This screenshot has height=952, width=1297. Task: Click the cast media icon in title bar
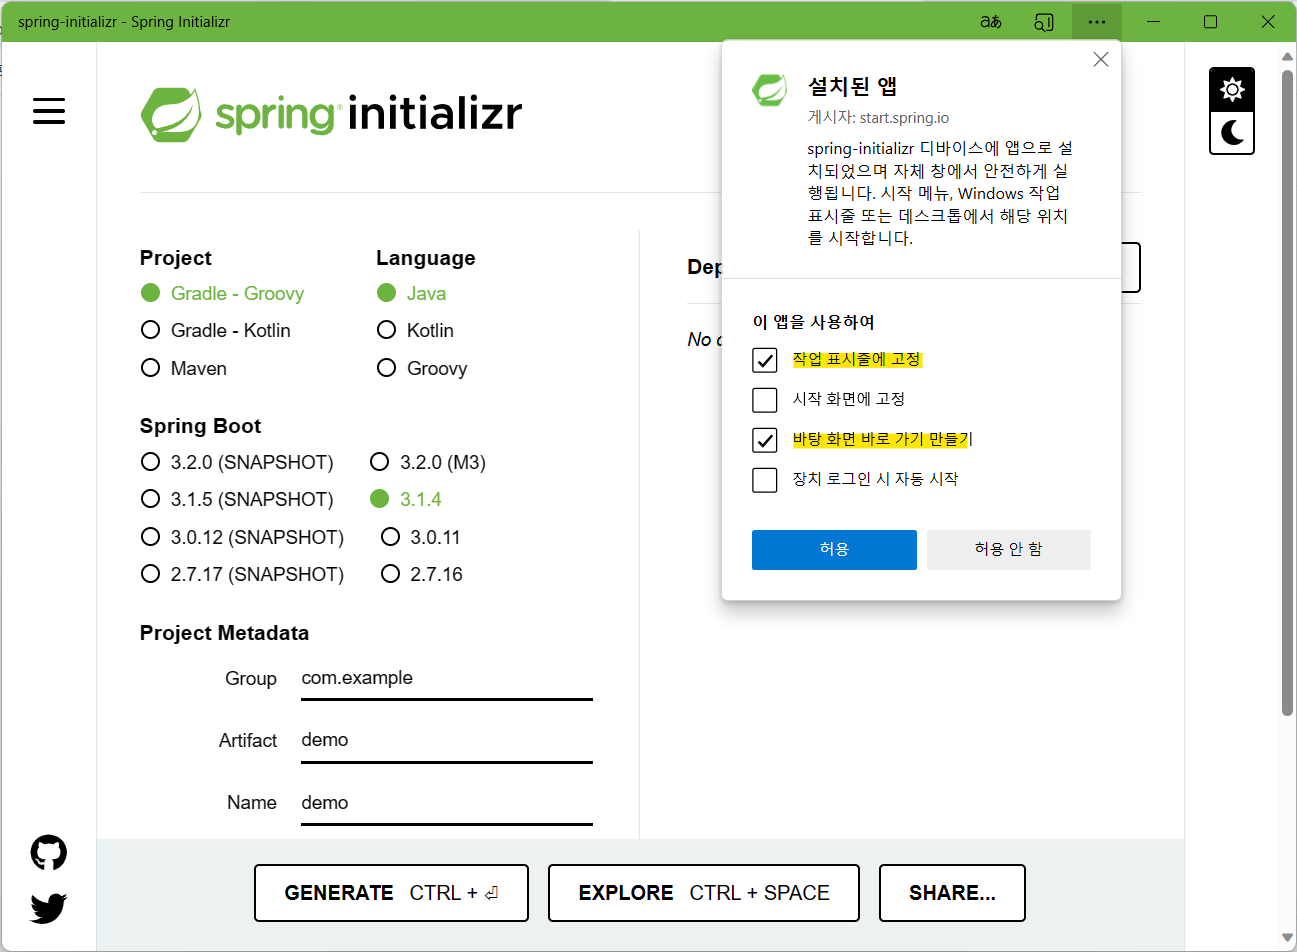point(1044,22)
